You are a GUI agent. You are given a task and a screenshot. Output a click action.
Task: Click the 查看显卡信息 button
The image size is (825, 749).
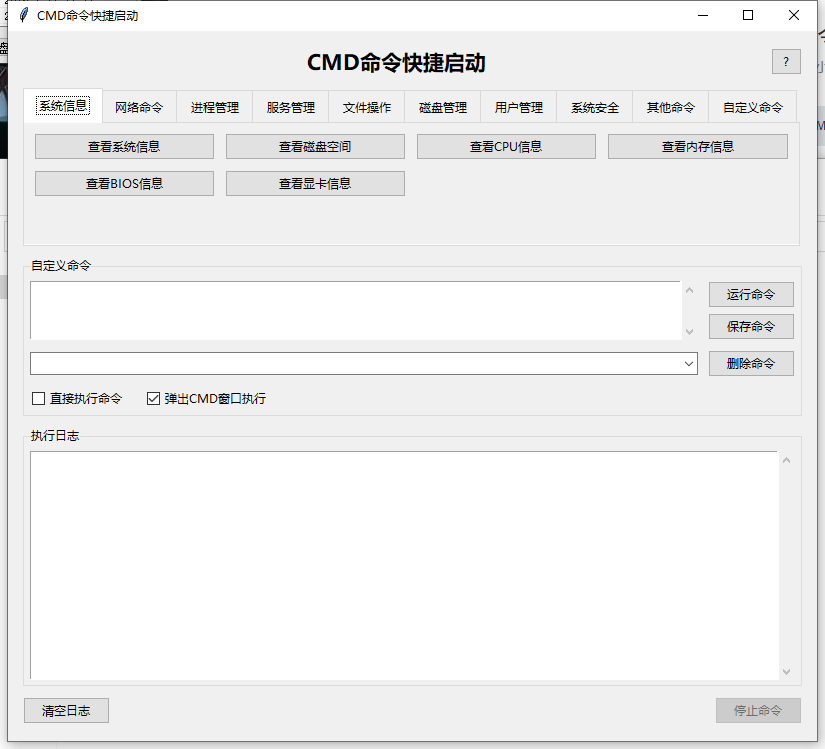tap(315, 183)
